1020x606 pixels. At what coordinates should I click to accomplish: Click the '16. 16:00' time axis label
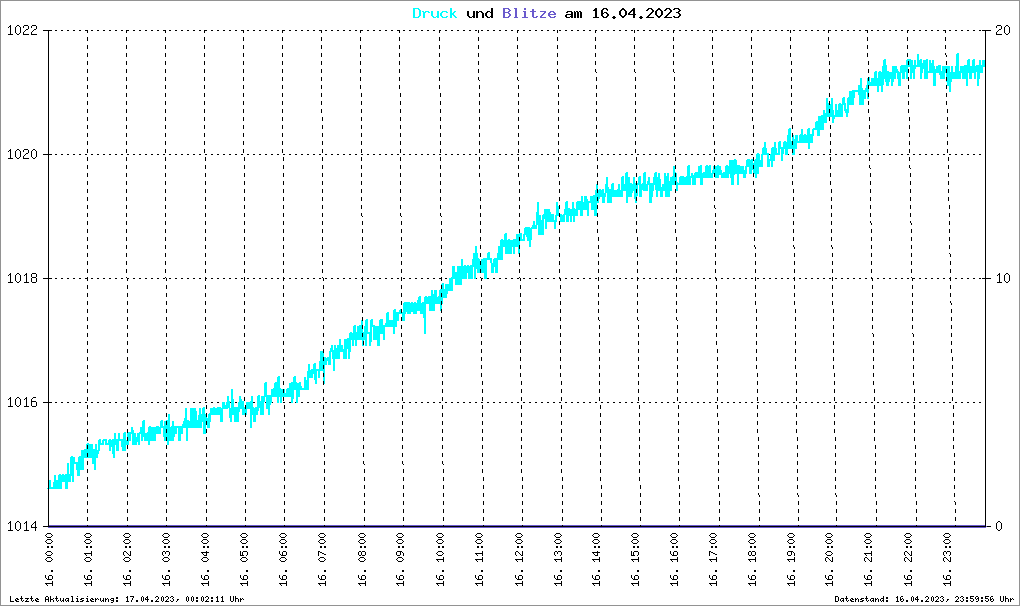675,559
